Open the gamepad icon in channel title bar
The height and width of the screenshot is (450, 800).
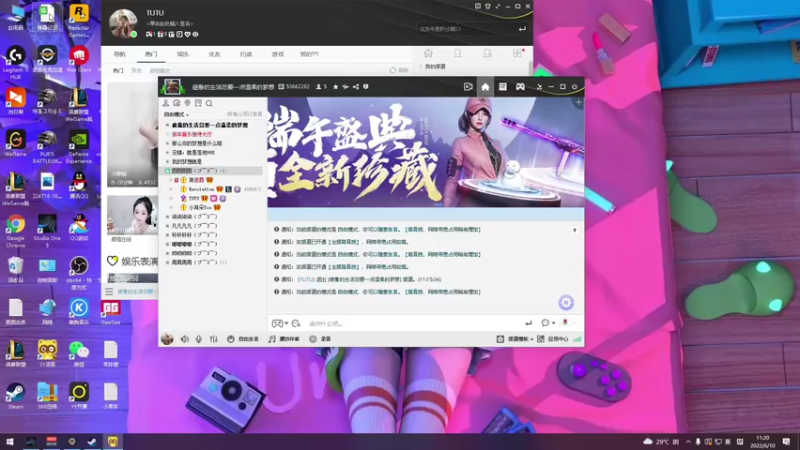click(x=520, y=87)
